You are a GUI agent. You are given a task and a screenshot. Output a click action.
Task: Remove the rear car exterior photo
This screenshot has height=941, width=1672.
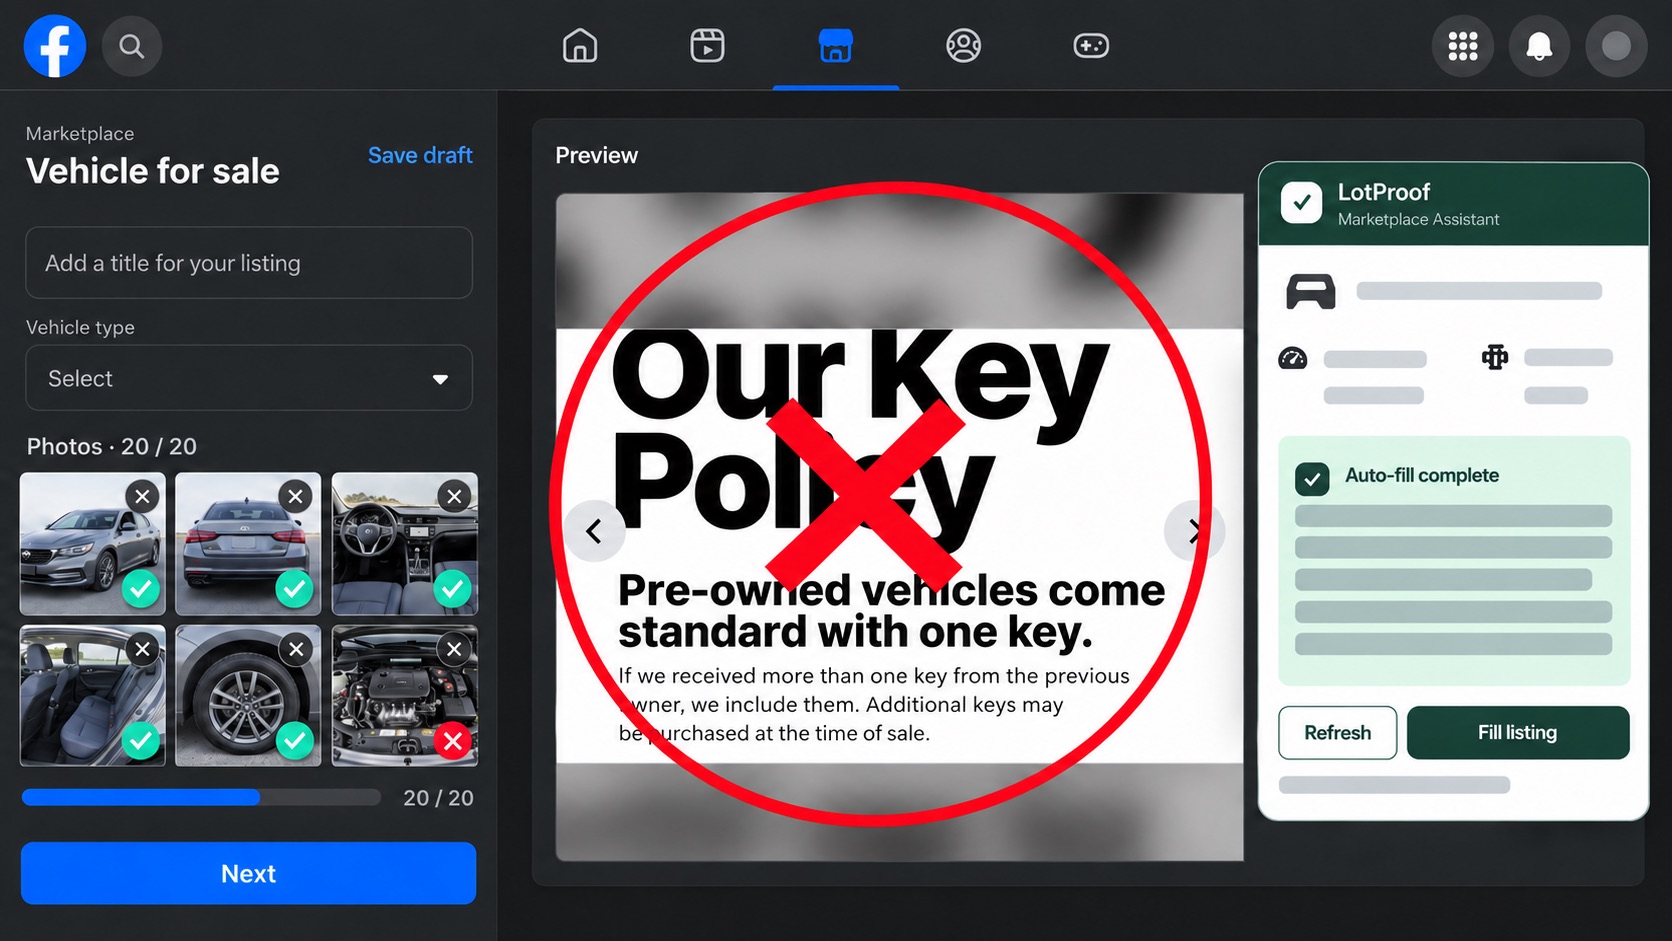[x=296, y=496]
